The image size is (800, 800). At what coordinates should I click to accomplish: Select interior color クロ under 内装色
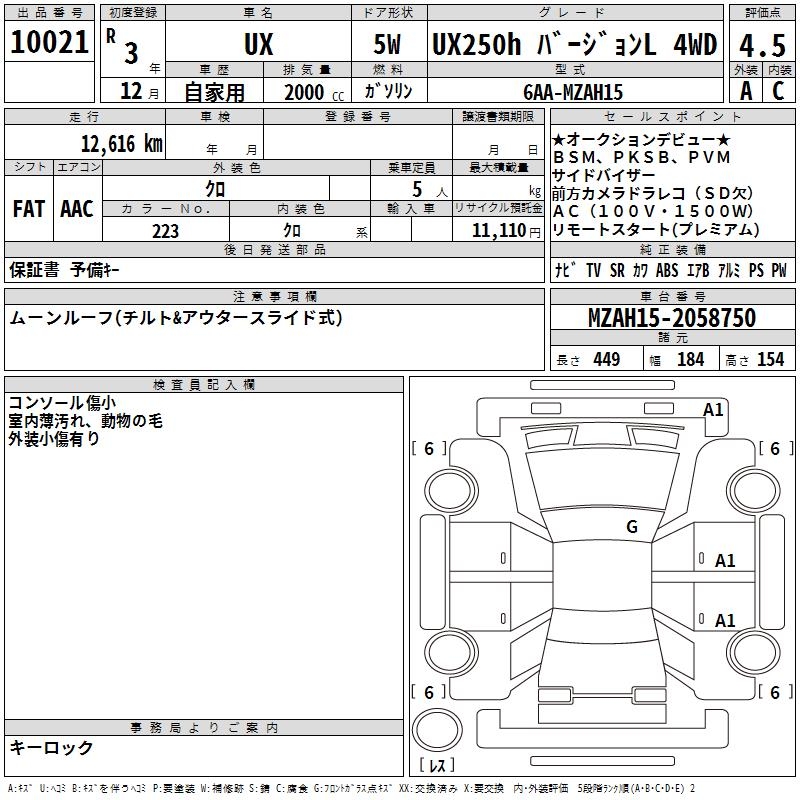292,231
